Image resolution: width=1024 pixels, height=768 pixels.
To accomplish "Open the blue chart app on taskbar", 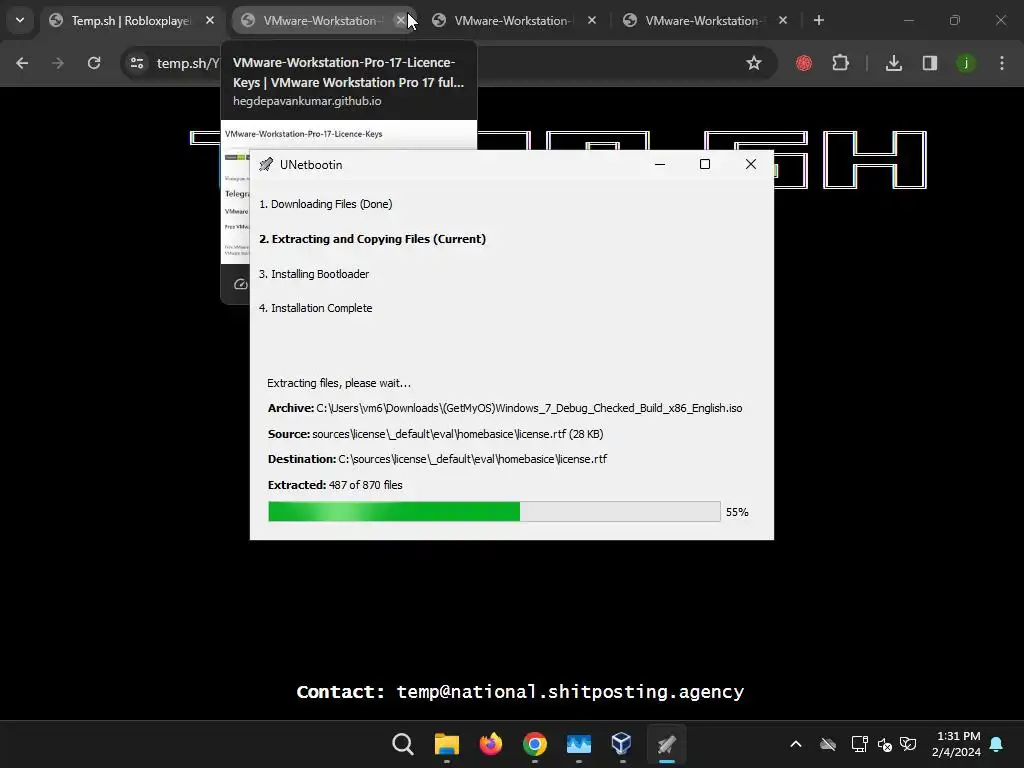I will (579, 744).
